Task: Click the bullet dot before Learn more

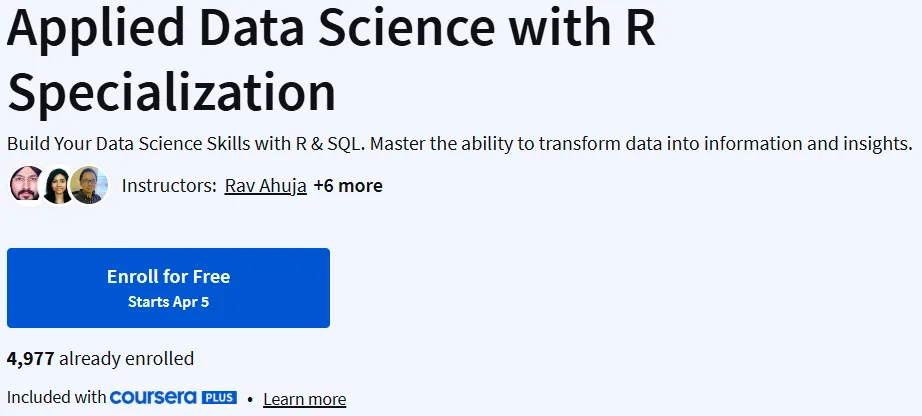Action: point(250,399)
